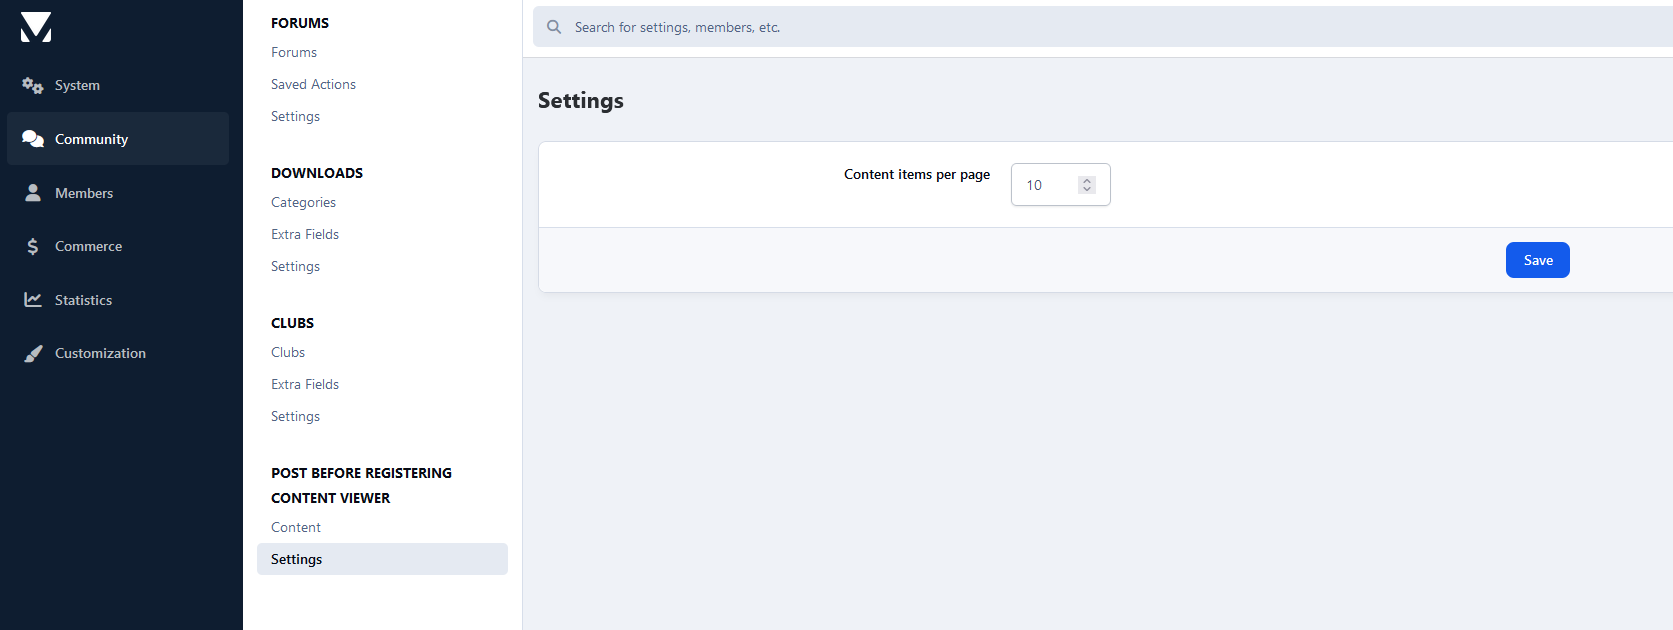Open Extra Fields under Downloads

tap(305, 234)
